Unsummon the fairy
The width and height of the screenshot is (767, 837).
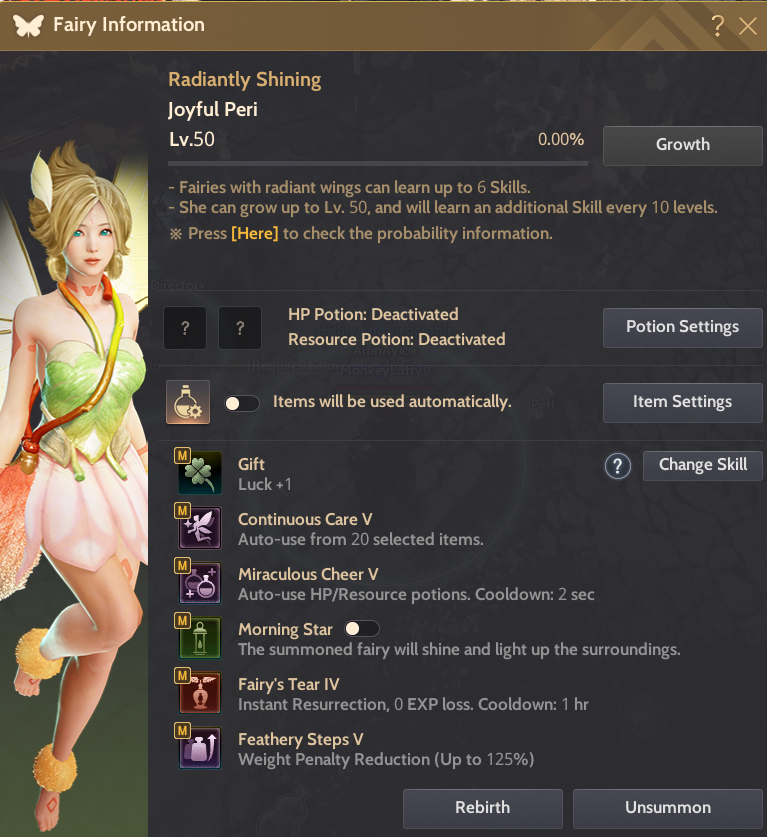(x=668, y=808)
